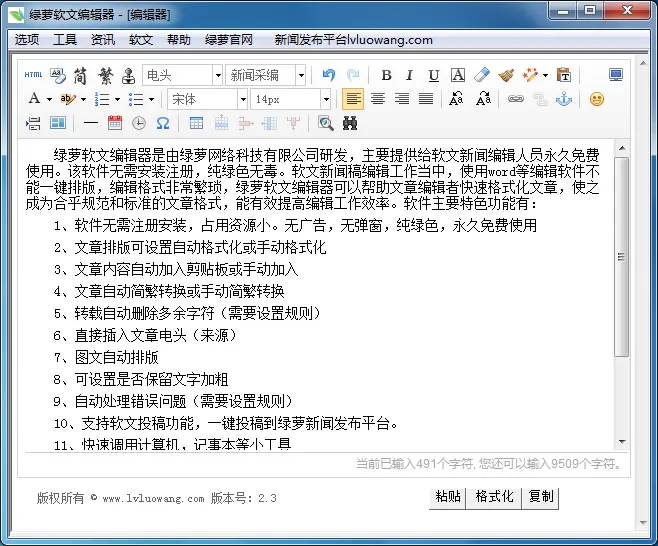Click the 粘贴 button

[x=447, y=498]
